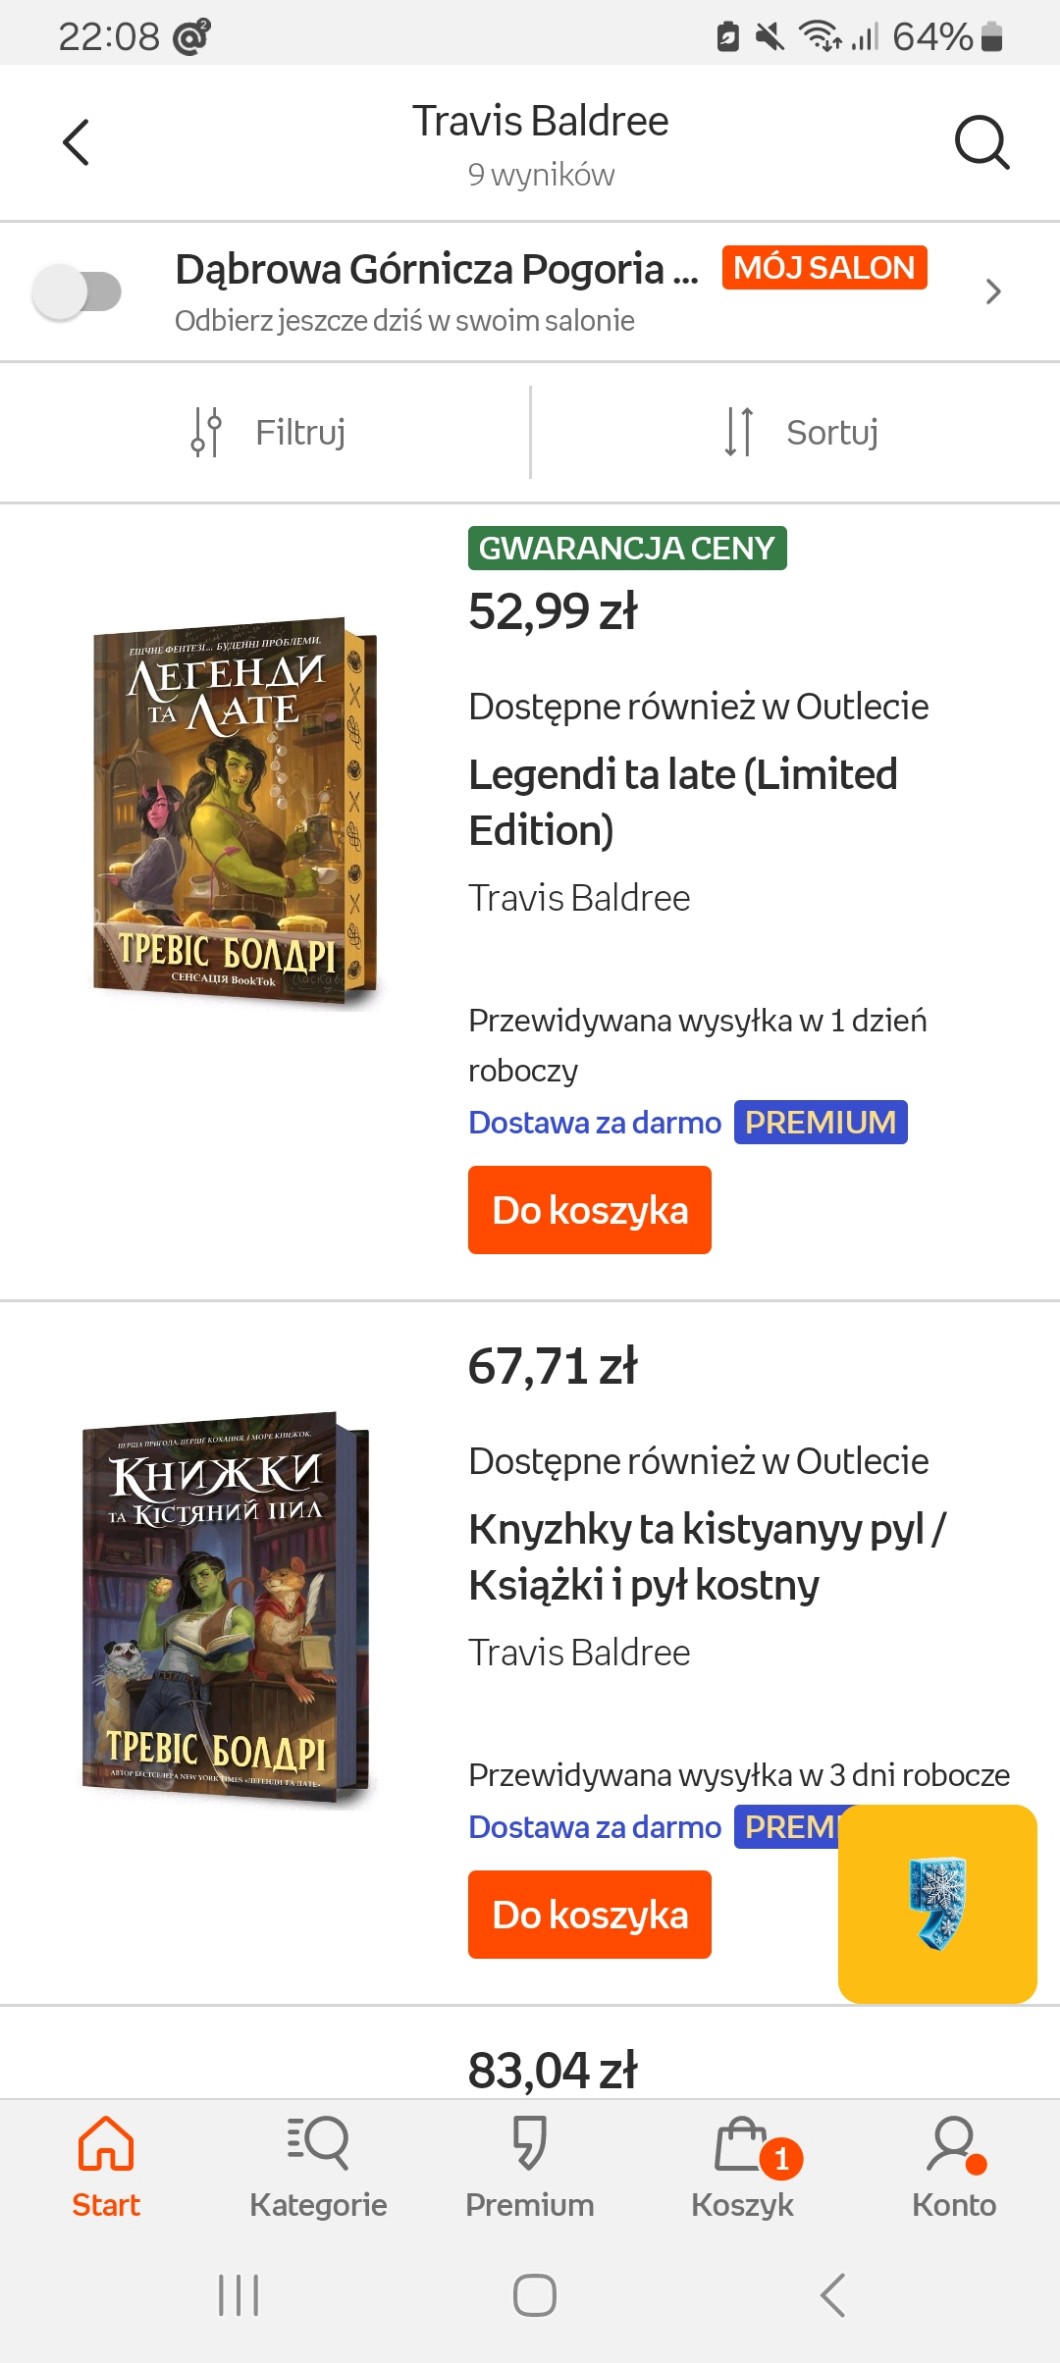Tap the MÓJ SALON badge
Image resolution: width=1060 pixels, height=2363 pixels.
point(824,268)
